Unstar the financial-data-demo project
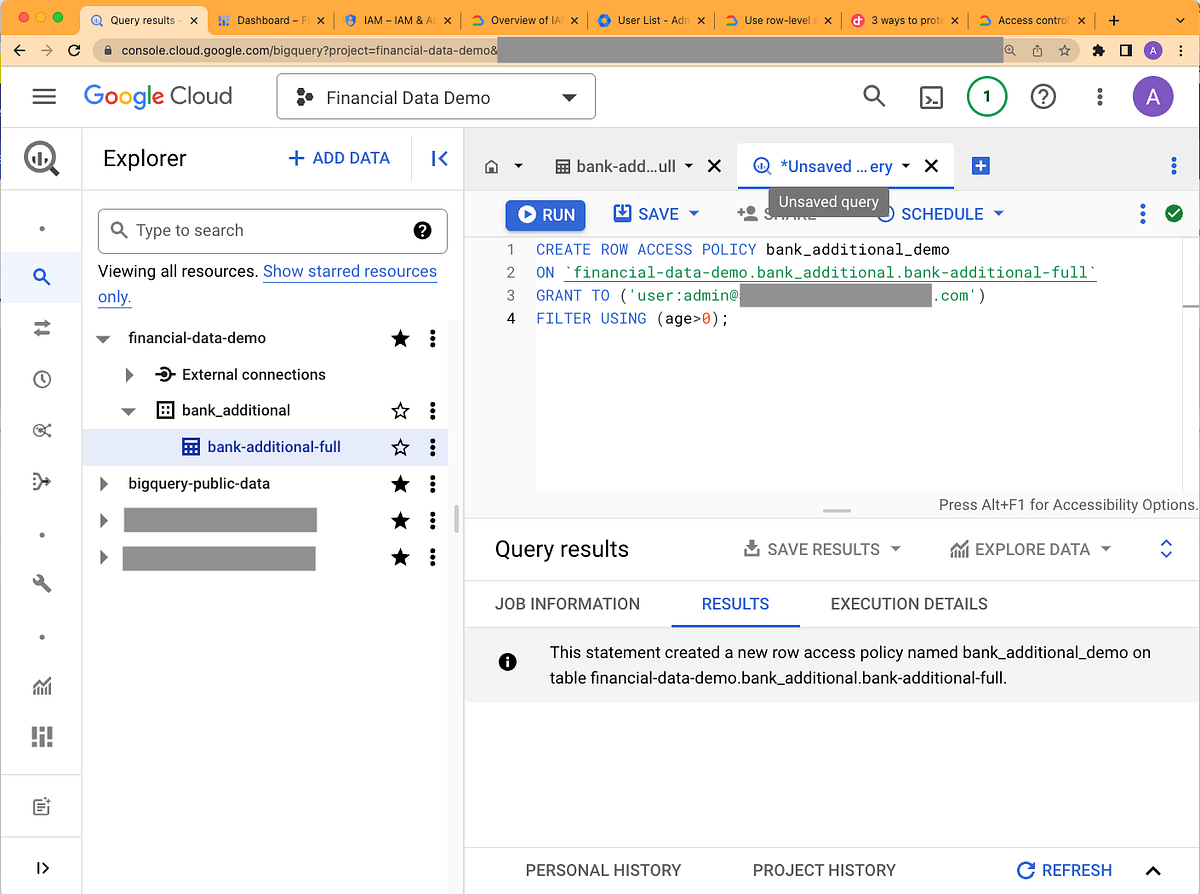 pyautogui.click(x=400, y=338)
